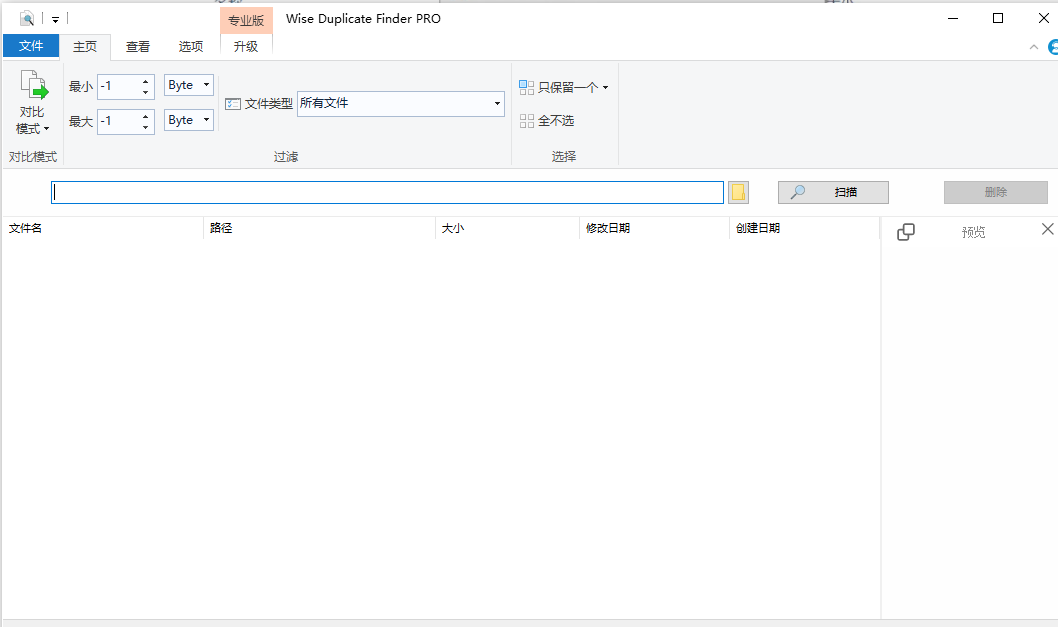Sort by the 创建日期 column header
Image resolution: width=1058 pixels, height=627 pixels.
[x=804, y=228]
